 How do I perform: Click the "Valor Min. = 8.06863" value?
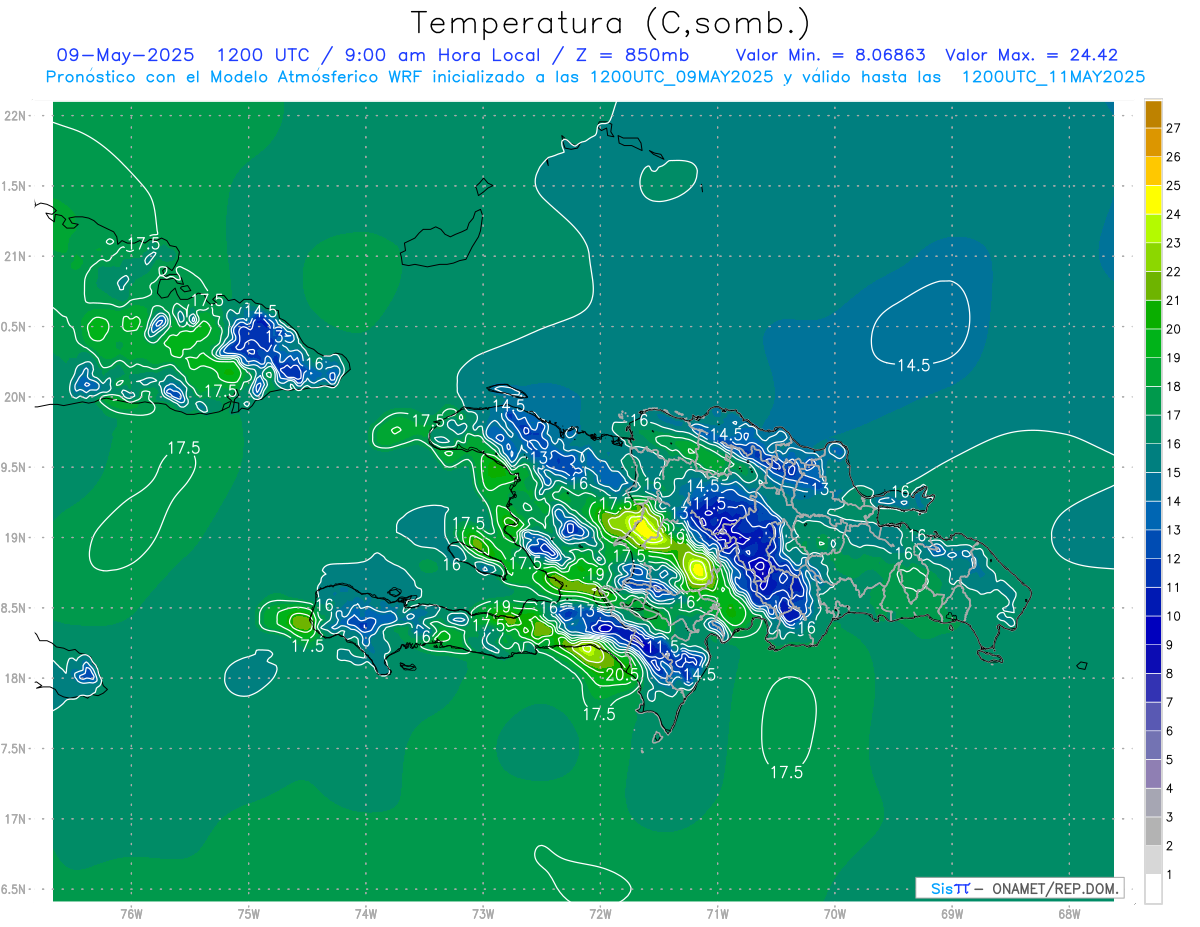[830, 55]
